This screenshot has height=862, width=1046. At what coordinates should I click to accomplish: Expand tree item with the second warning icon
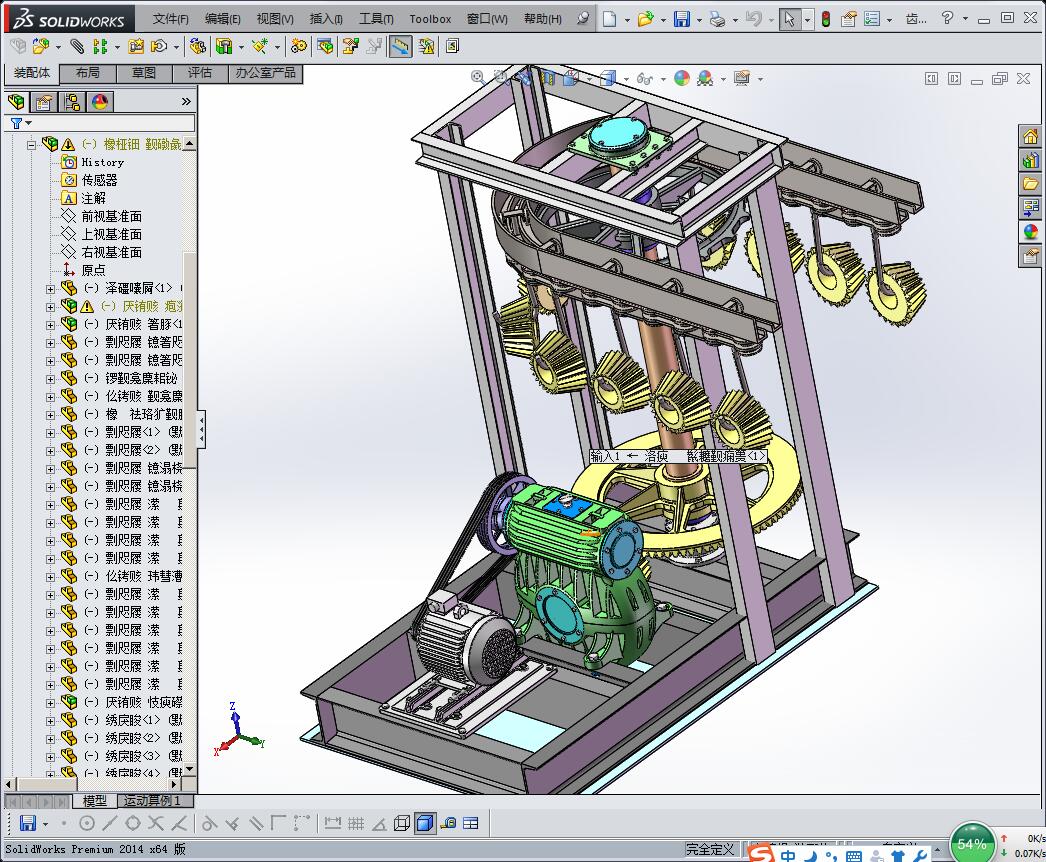tap(50, 307)
